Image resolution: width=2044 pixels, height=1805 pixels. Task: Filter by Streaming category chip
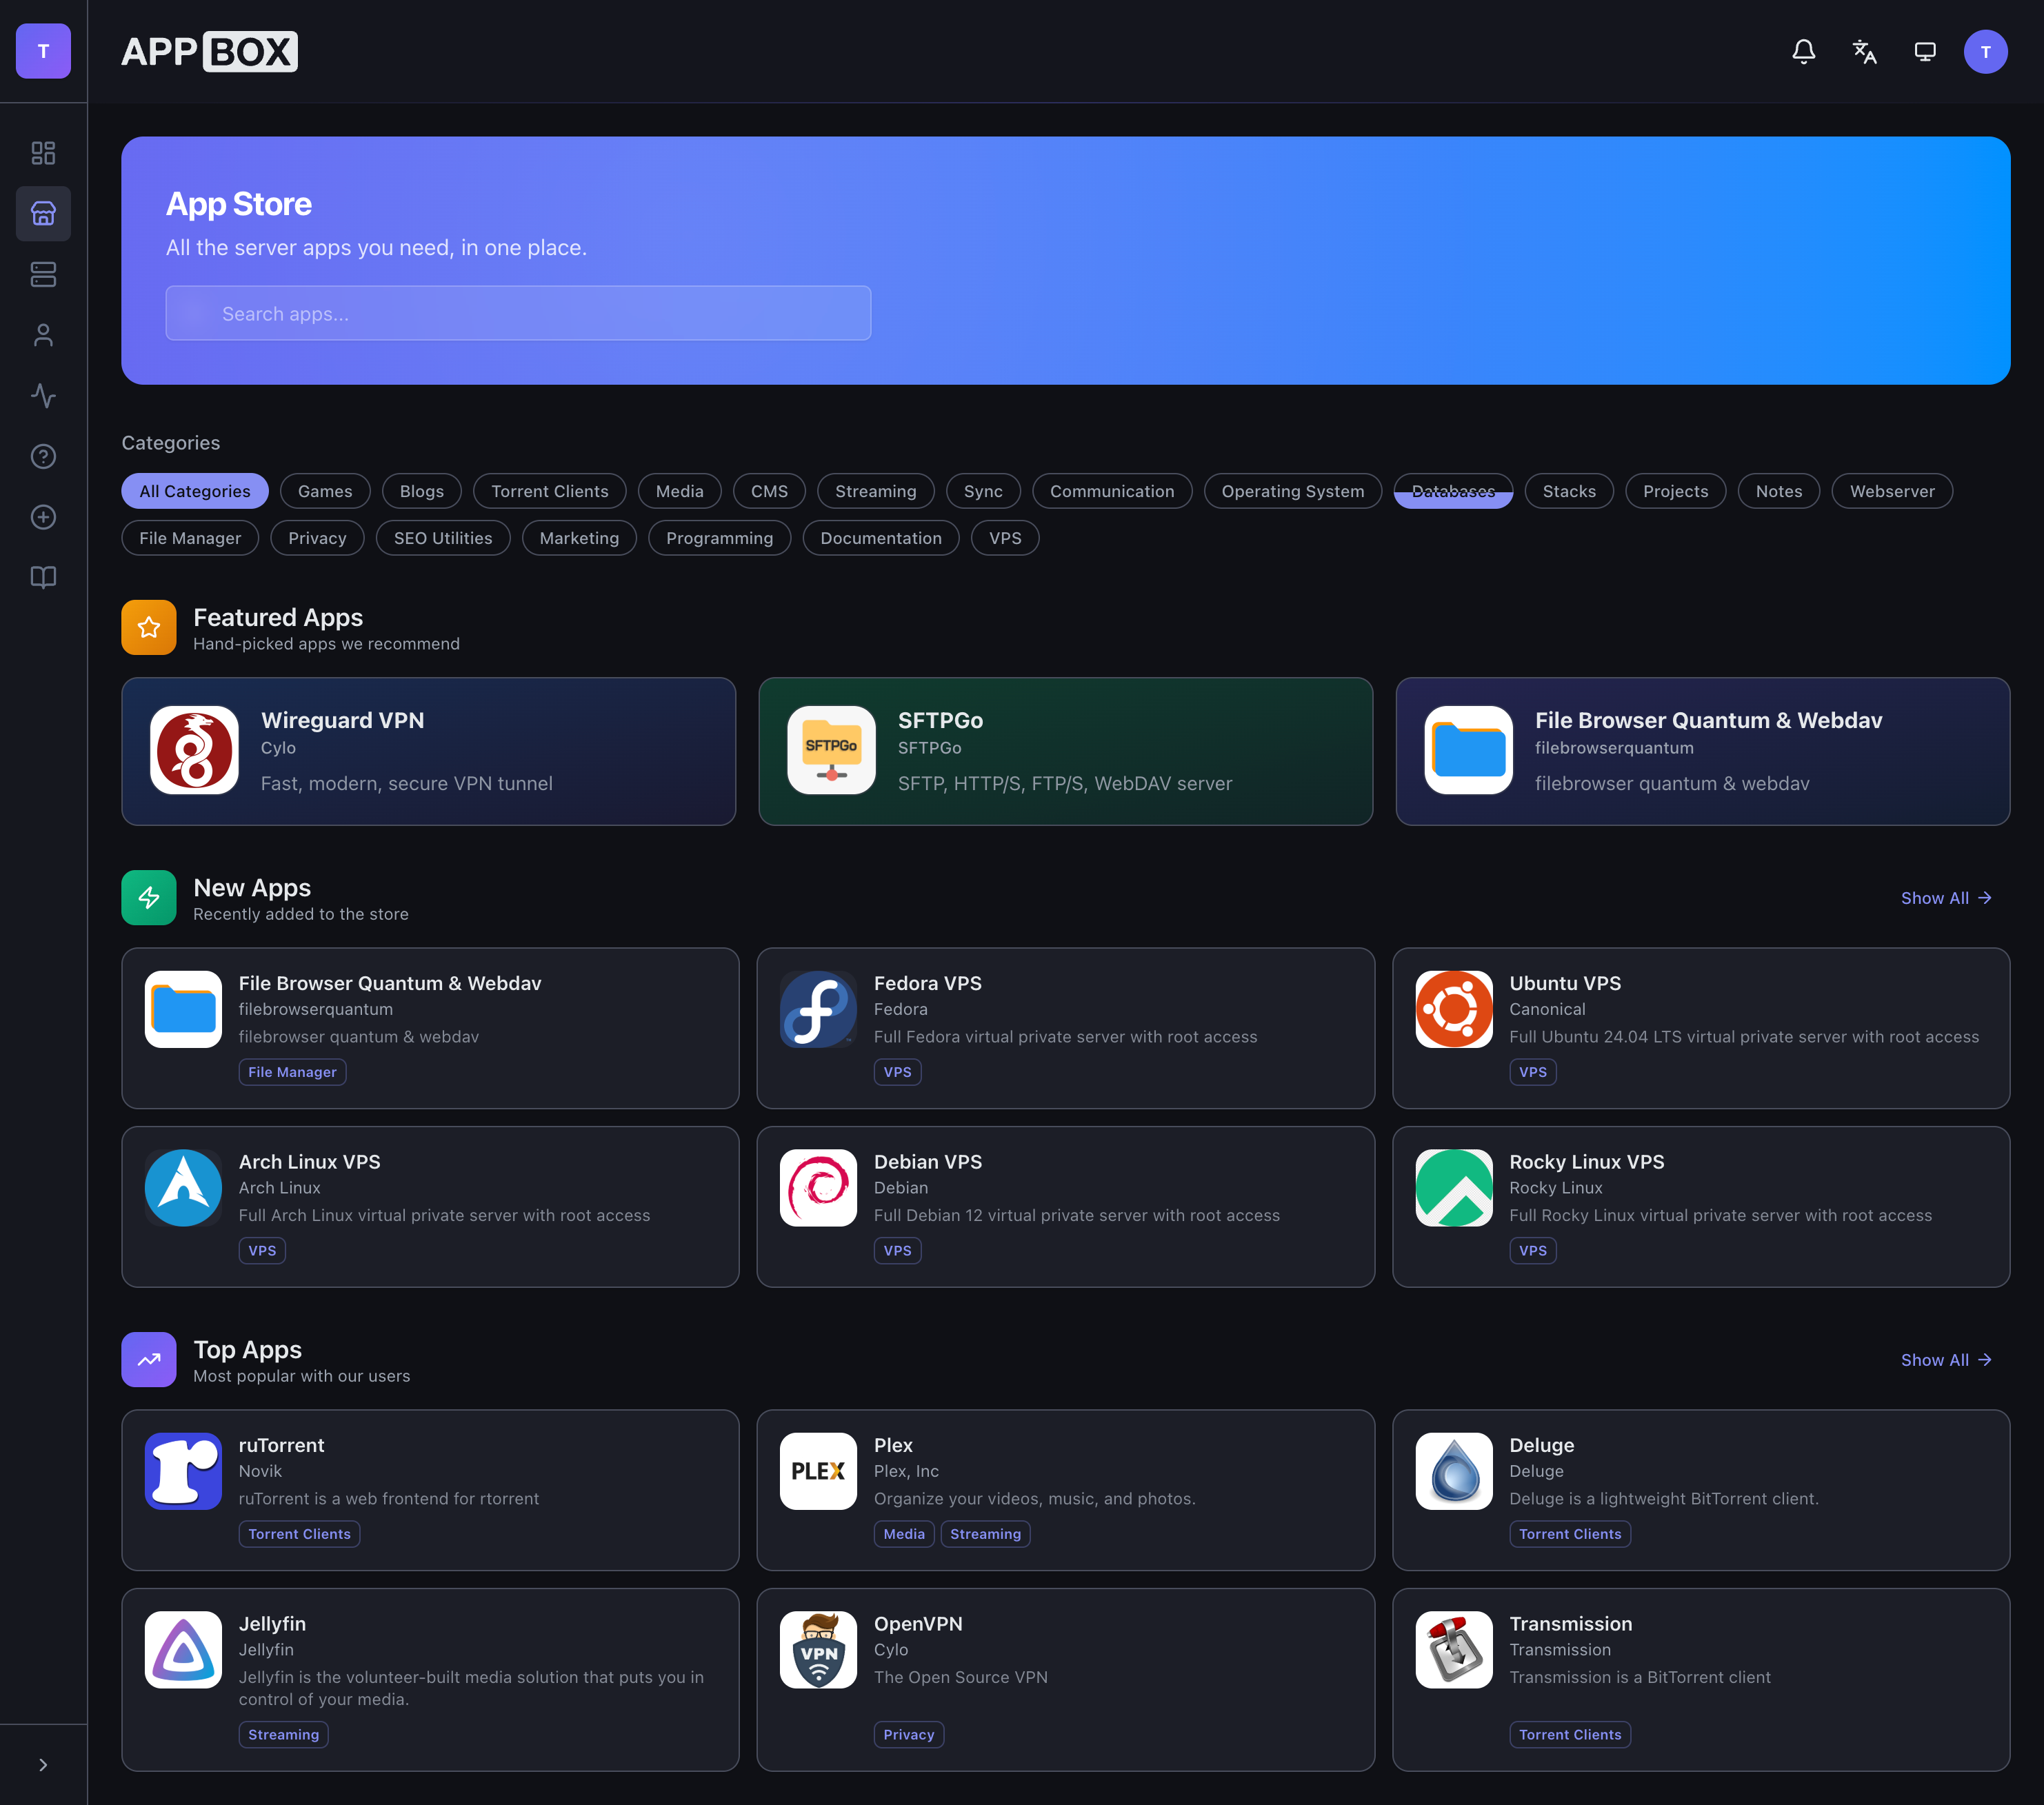[x=876, y=491]
